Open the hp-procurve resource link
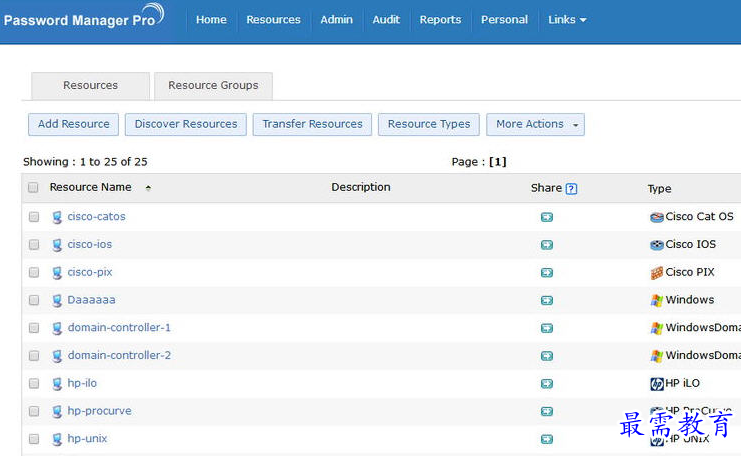This screenshot has width=741, height=456. click(99, 411)
